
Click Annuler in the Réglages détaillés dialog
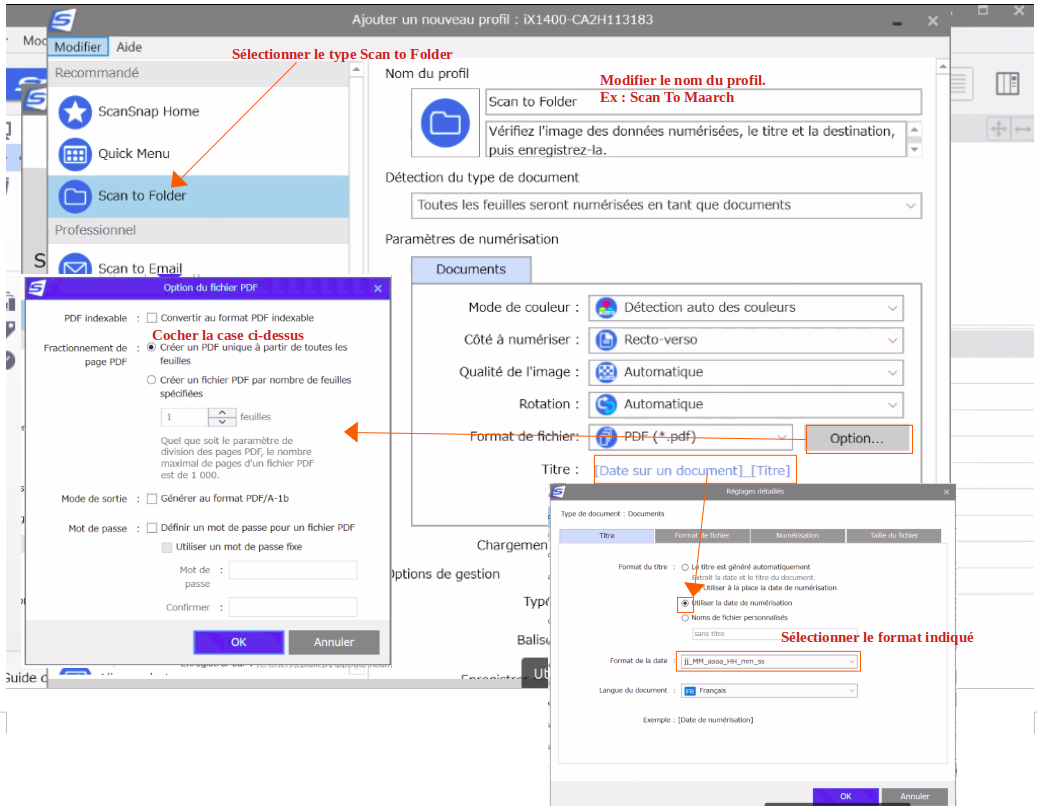915,796
